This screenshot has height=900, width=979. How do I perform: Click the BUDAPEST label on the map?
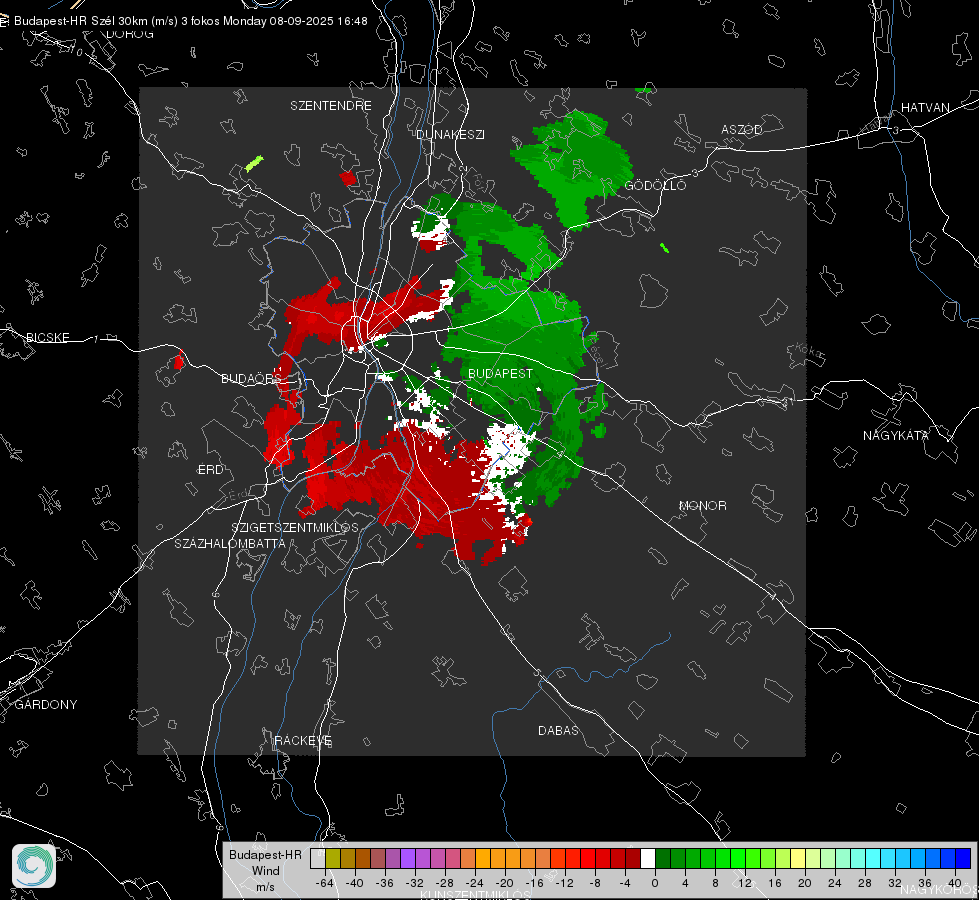pos(500,373)
